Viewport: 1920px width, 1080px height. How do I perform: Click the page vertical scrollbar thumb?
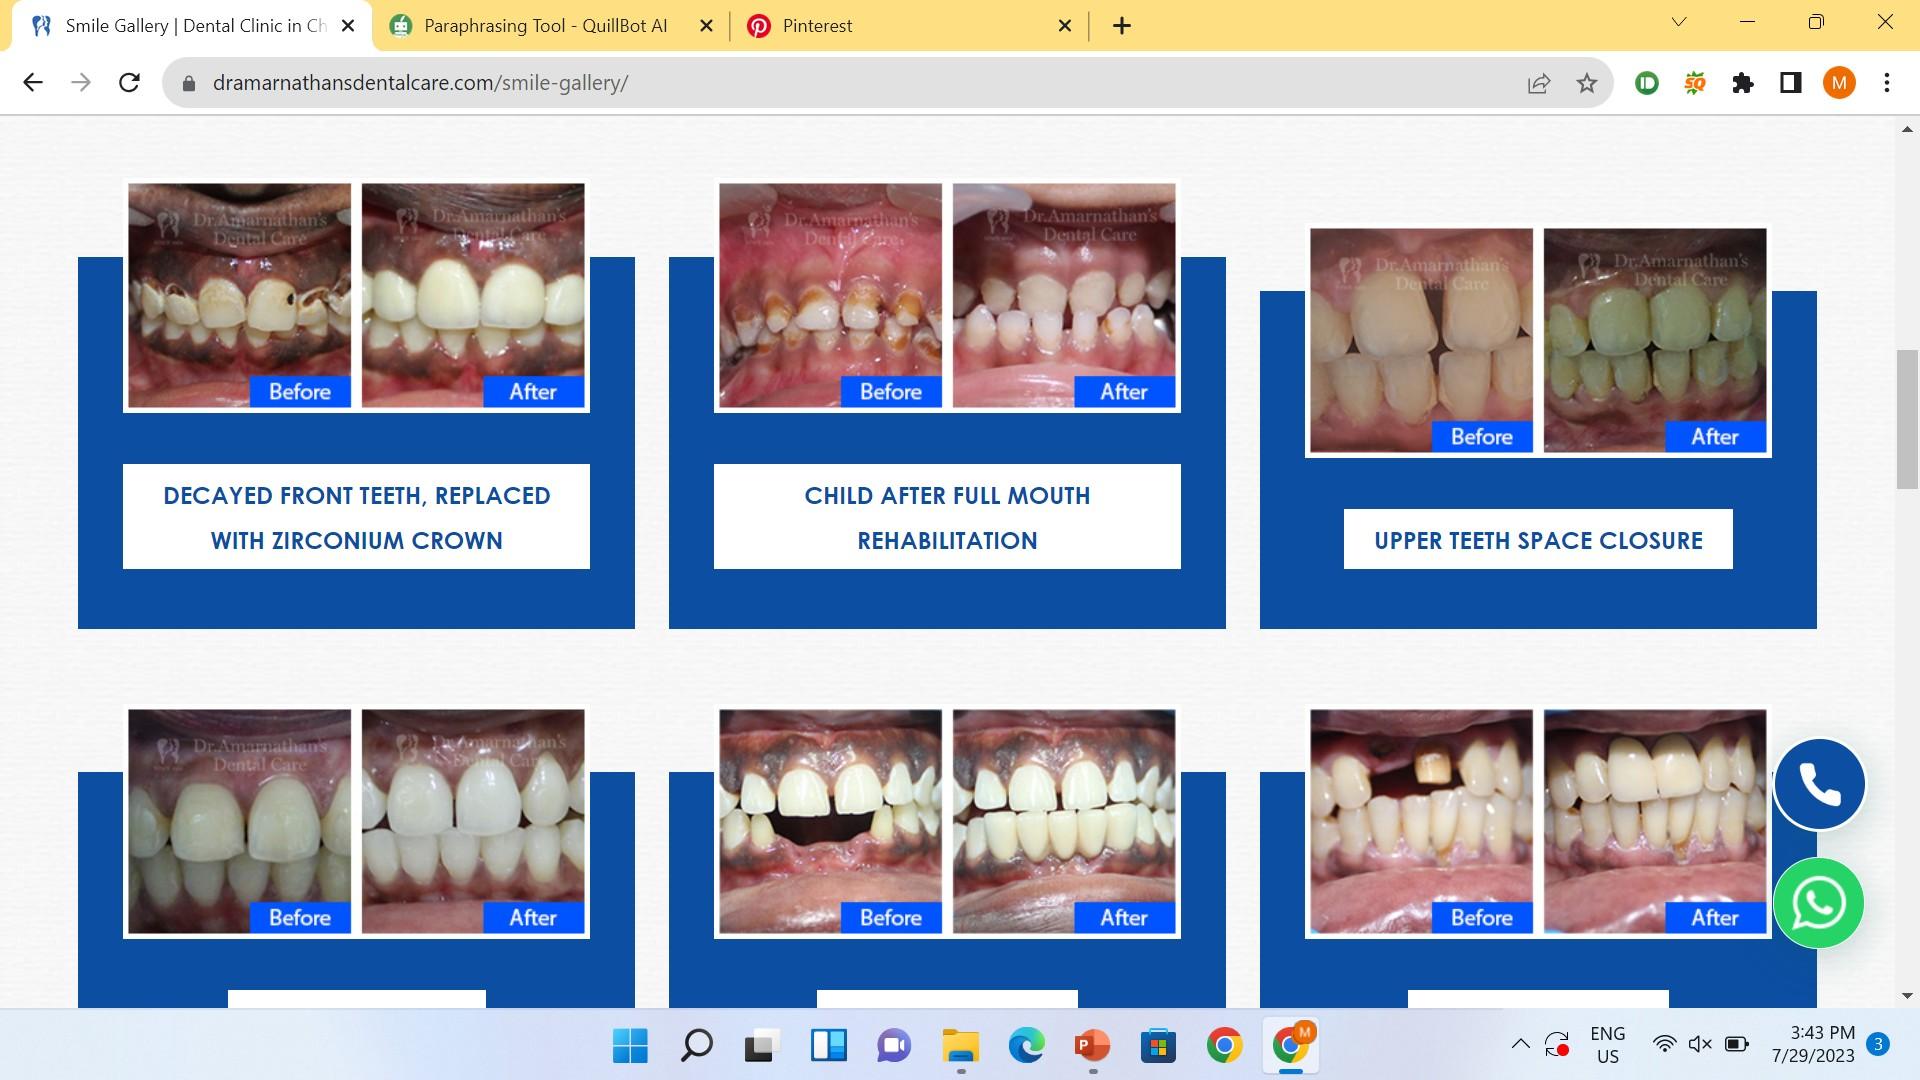(1906, 420)
